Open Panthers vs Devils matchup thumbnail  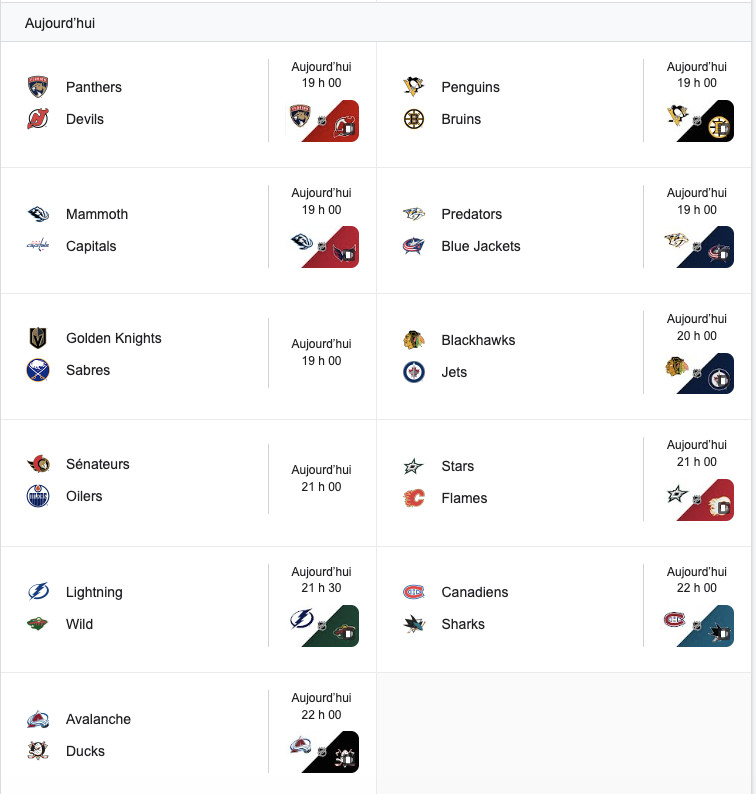pyautogui.click(x=323, y=121)
